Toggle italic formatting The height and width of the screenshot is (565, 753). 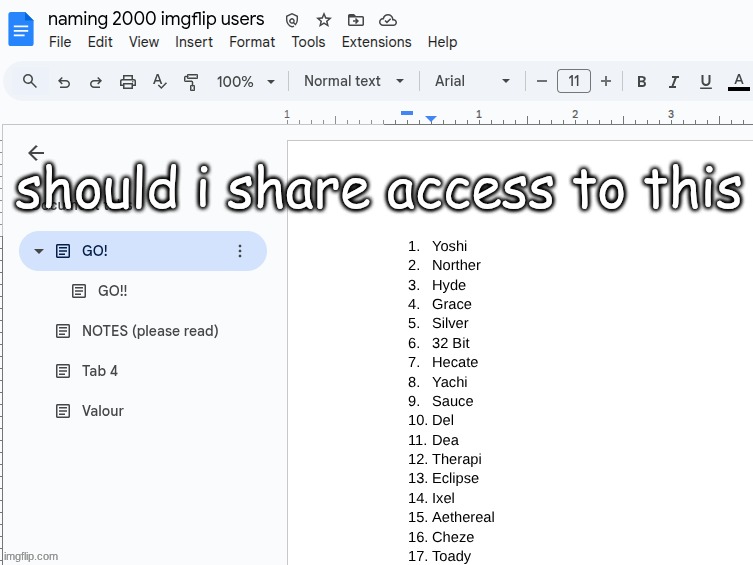pos(674,82)
